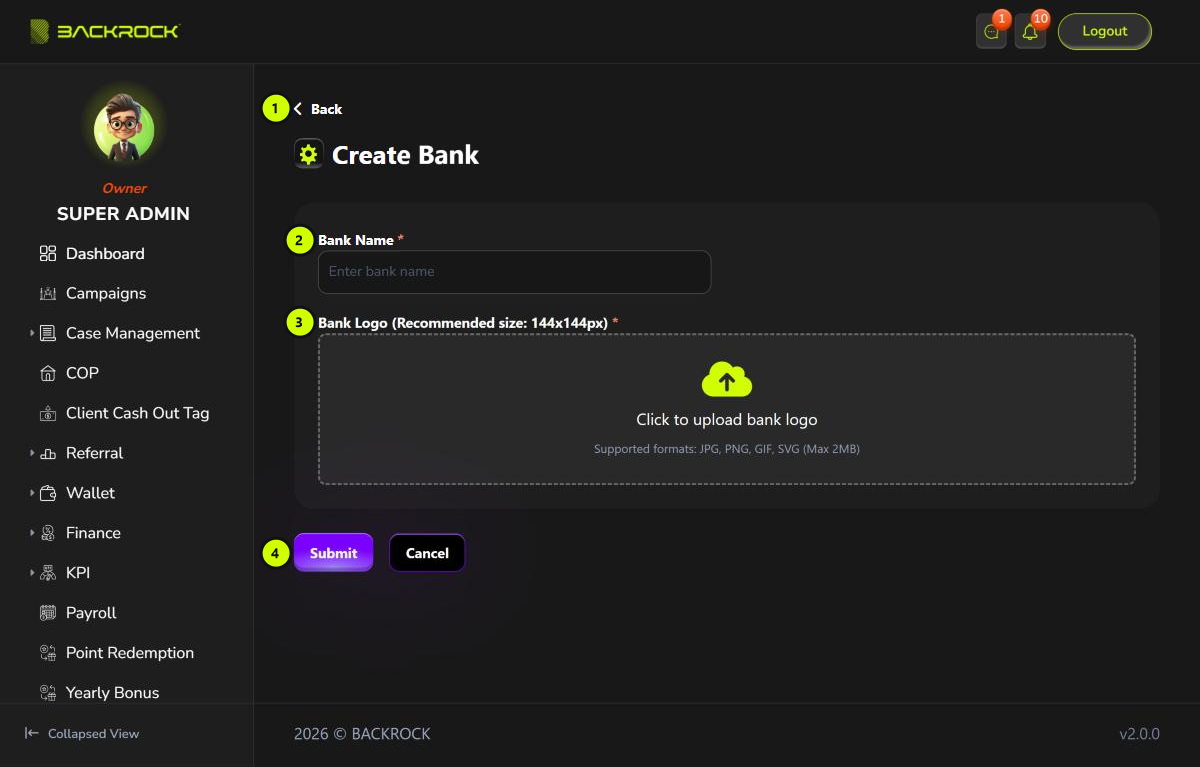Click the Logout button
1200x767 pixels.
click(x=1105, y=31)
